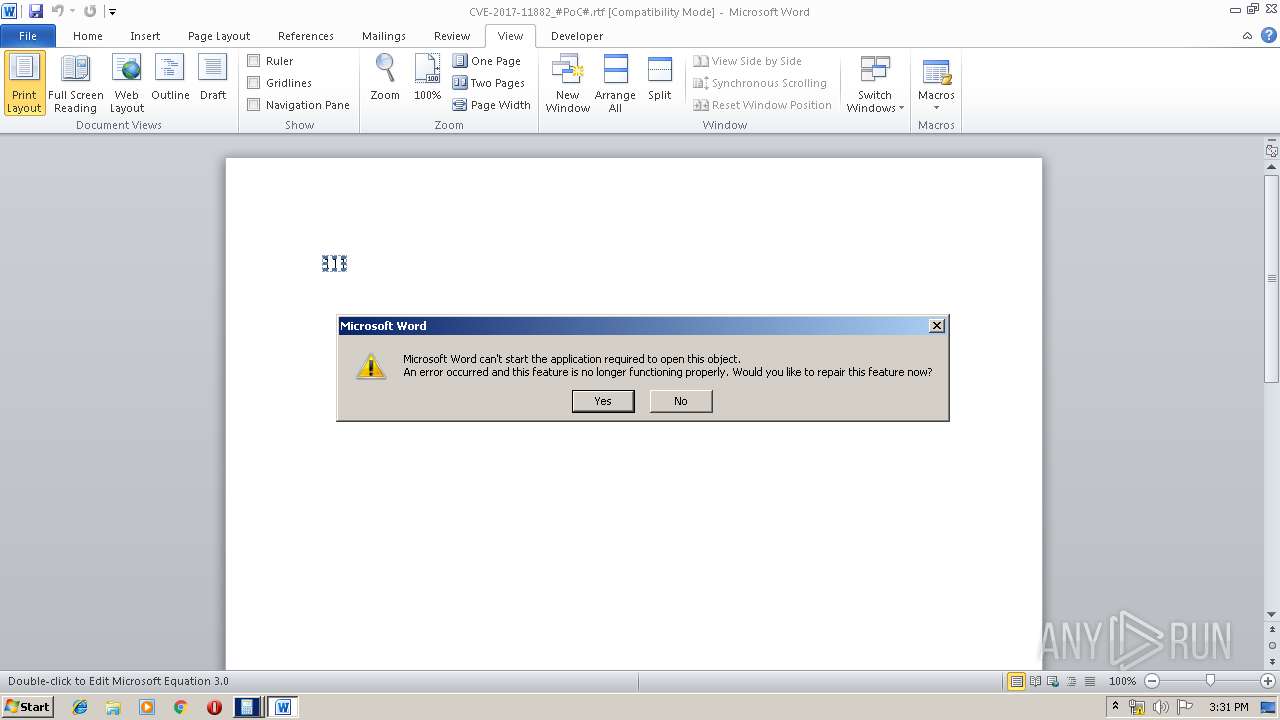Switch to the Review tab

(452, 36)
